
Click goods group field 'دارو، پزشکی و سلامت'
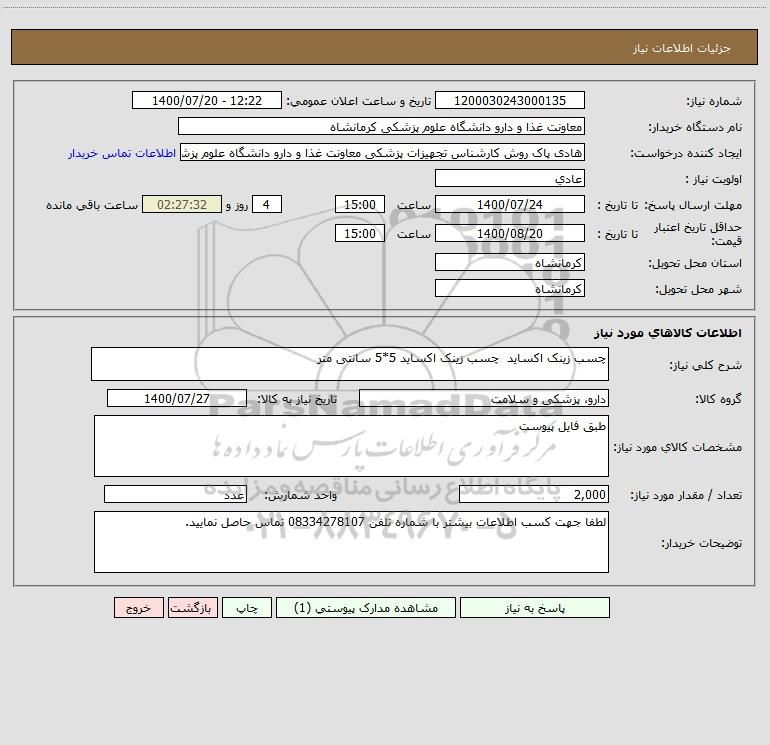(484, 398)
